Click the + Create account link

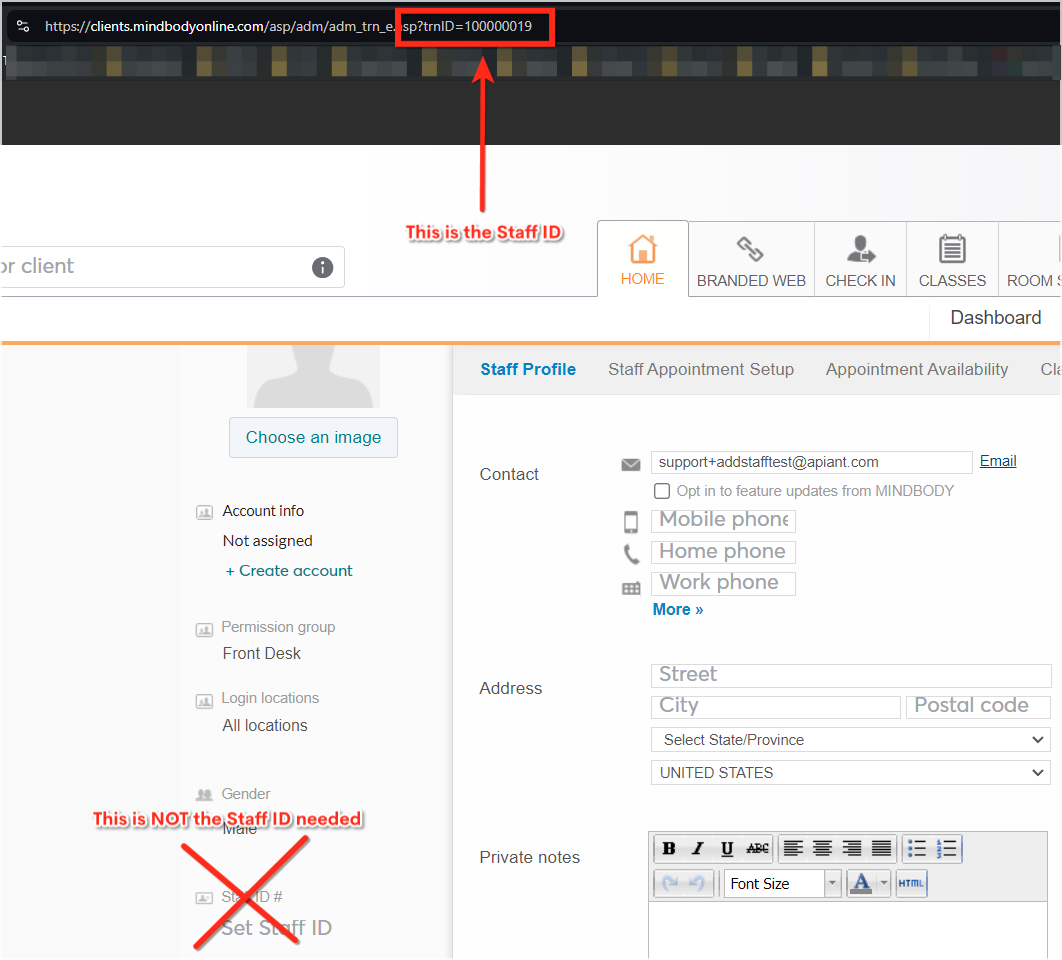pos(289,571)
